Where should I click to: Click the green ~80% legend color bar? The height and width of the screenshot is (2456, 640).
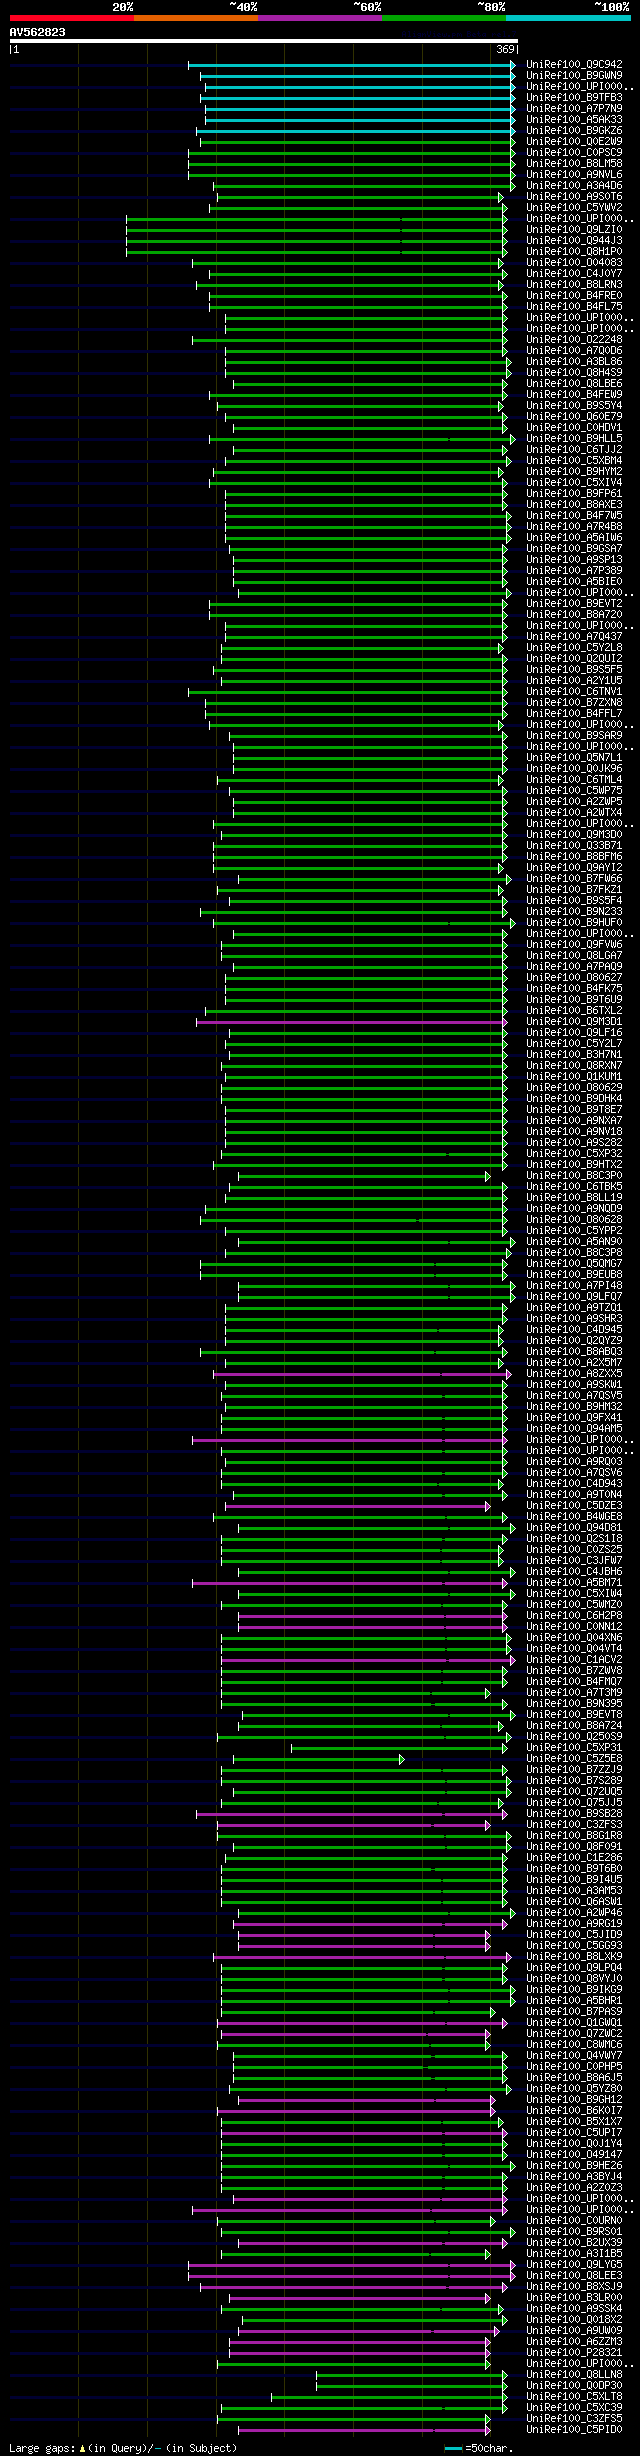(444, 18)
